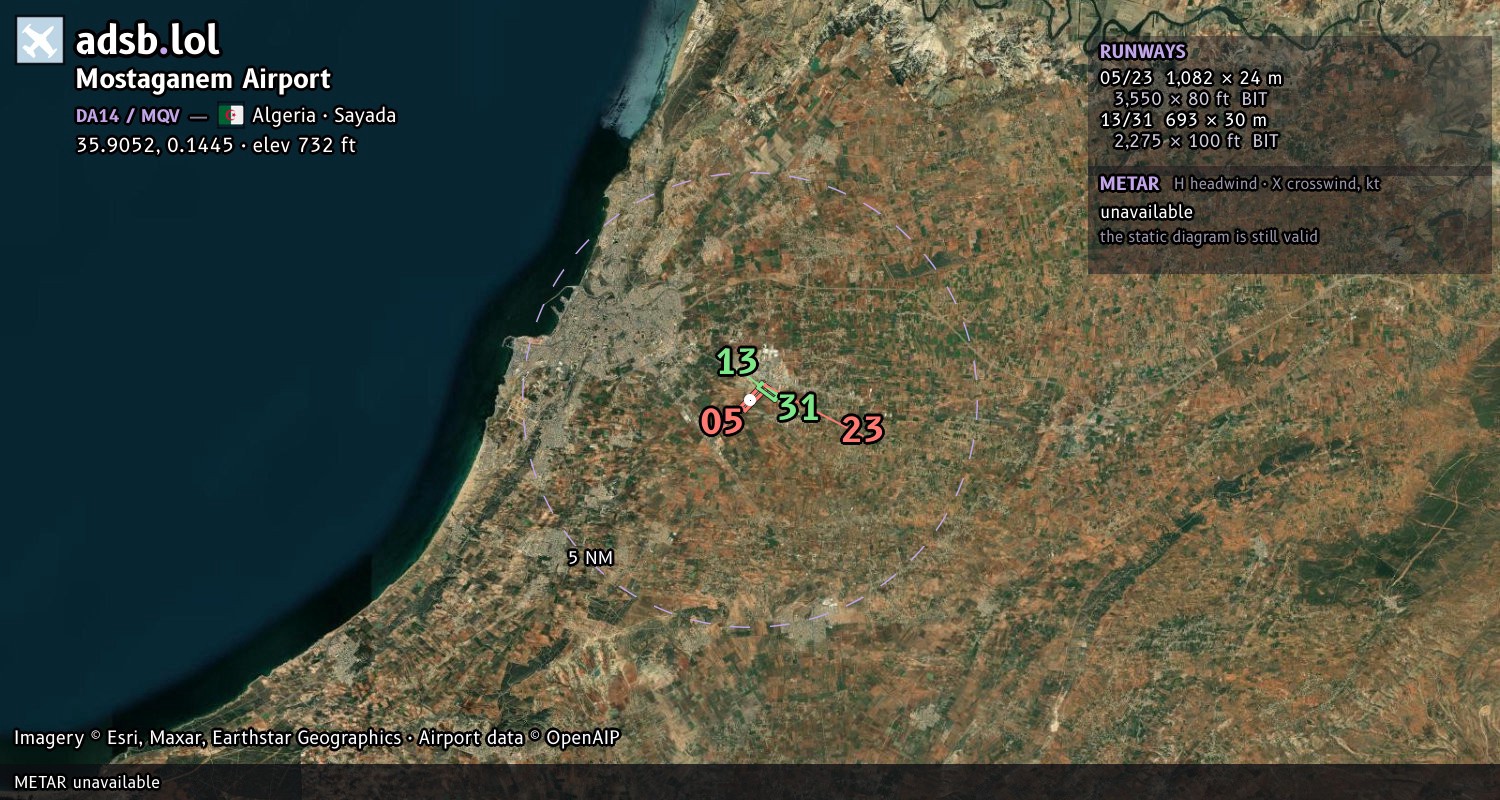Click the Imagery © Esri attribution text

[x=317, y=738]
